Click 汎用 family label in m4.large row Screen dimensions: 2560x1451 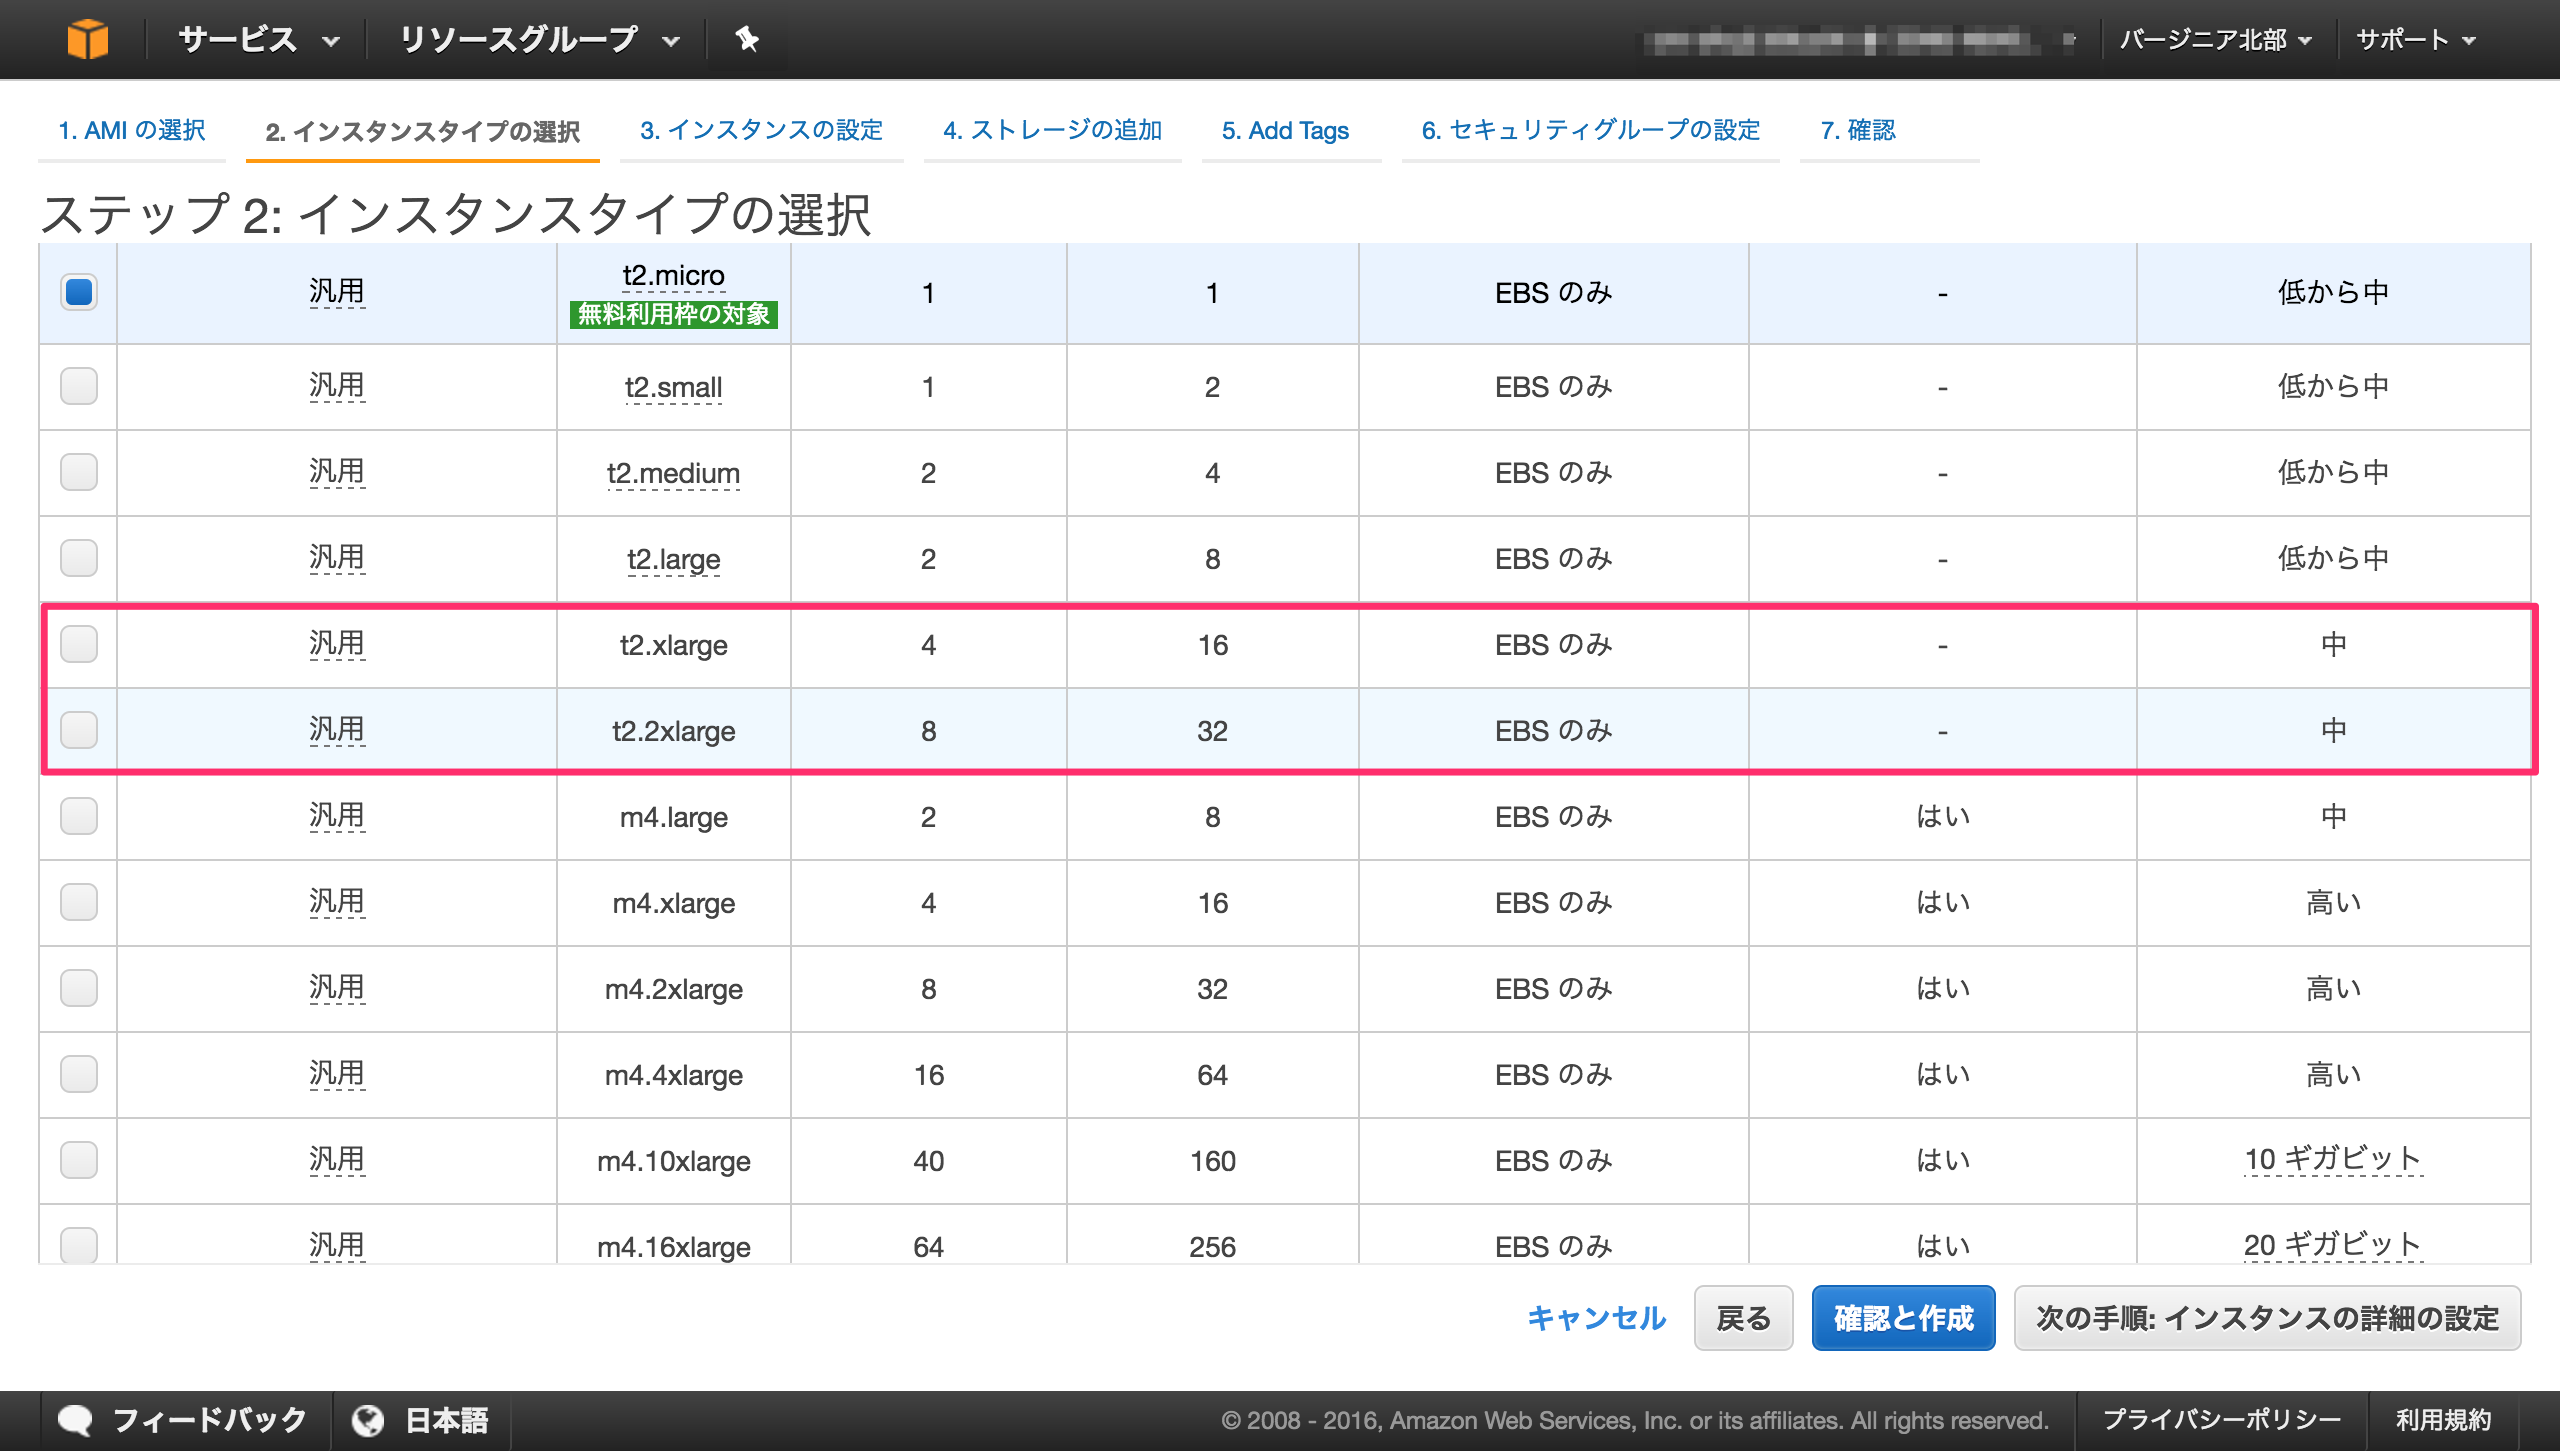click(337, 816)
